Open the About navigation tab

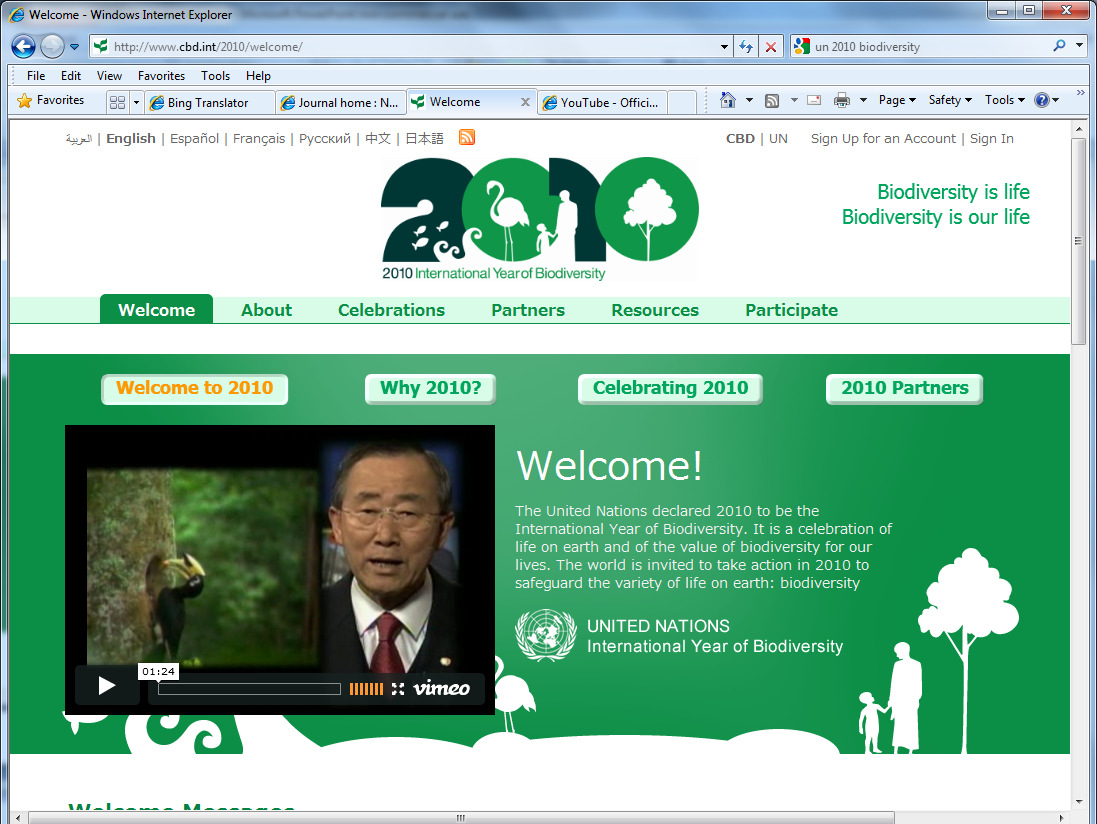[x=267, y=310]
